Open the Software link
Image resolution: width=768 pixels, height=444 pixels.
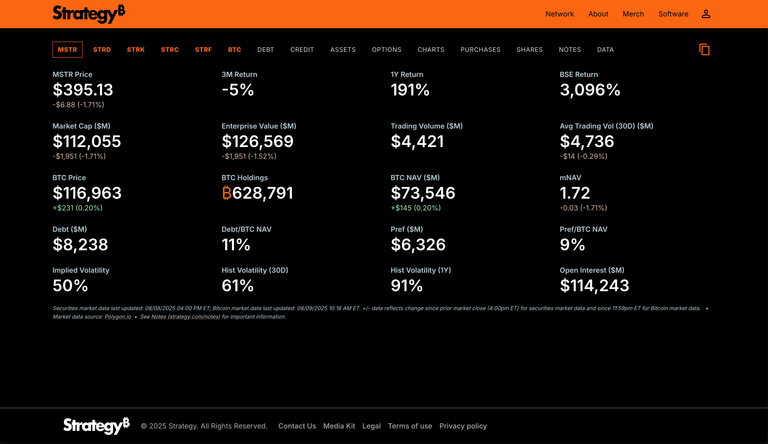(673, 14)
